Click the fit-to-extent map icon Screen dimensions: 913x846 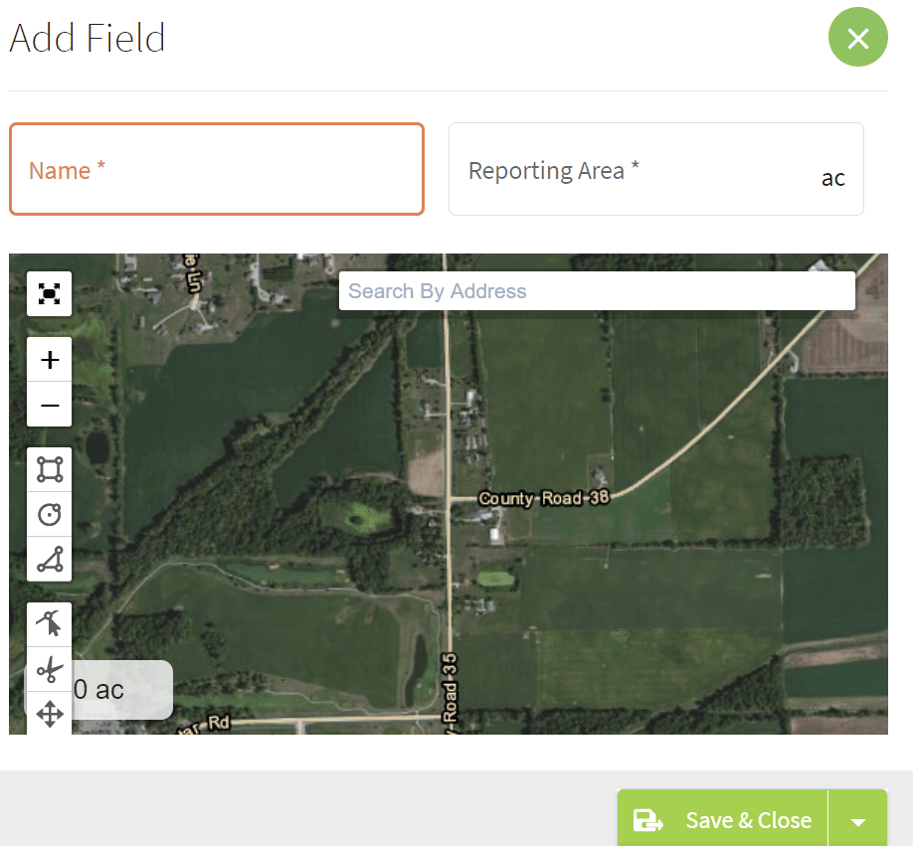[49, 294]
